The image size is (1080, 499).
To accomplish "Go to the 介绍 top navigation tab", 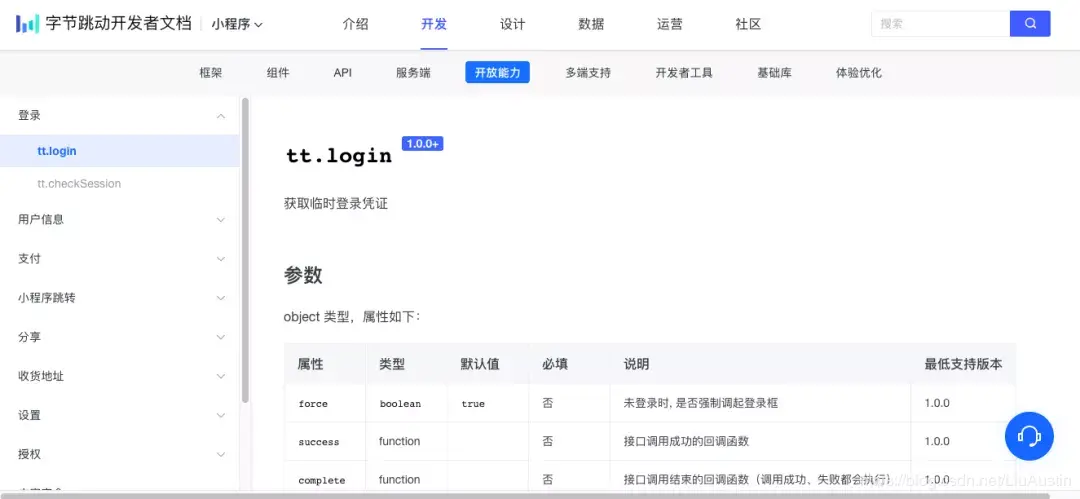I will [x=355, y=24].
